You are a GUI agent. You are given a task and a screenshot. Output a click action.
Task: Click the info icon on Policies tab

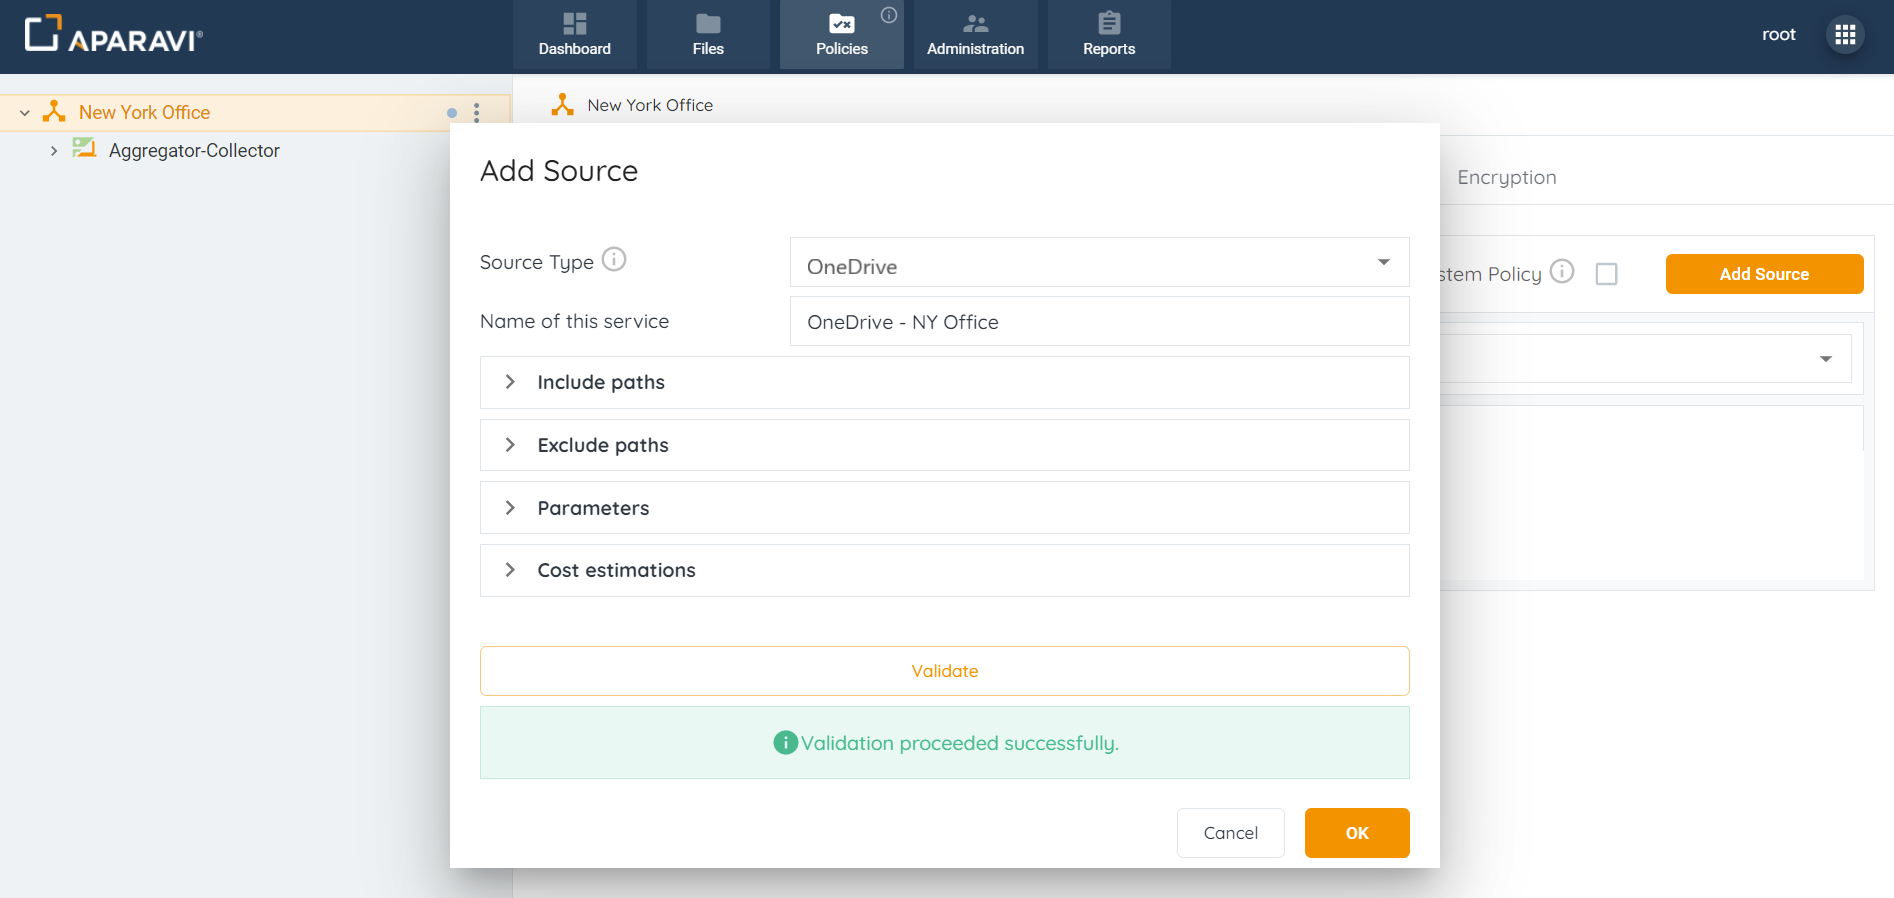tap(888, 15)
